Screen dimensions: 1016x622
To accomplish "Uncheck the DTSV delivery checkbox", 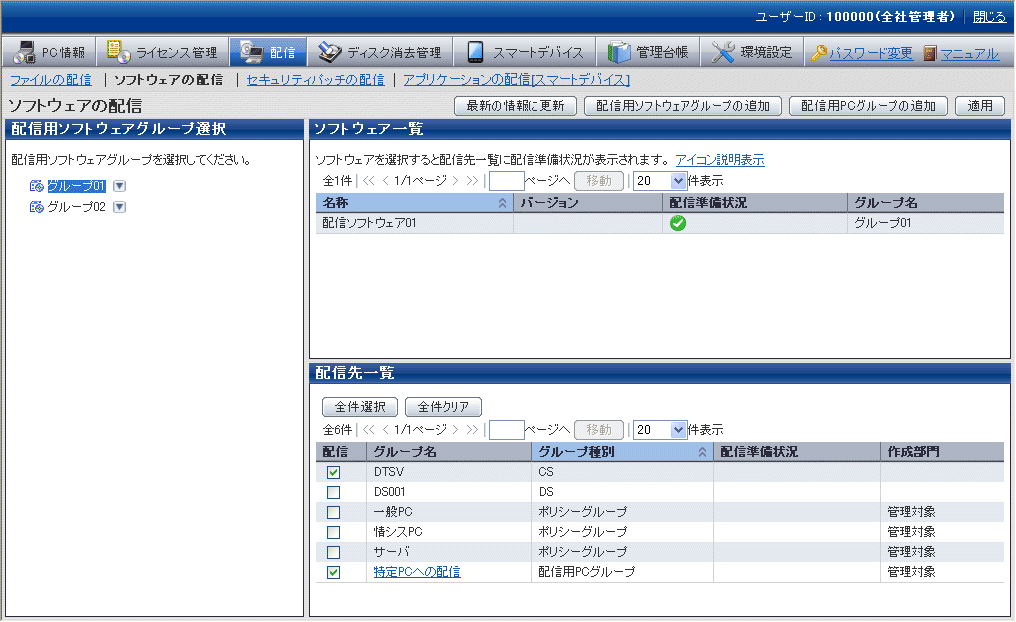I will coord(333,472).
